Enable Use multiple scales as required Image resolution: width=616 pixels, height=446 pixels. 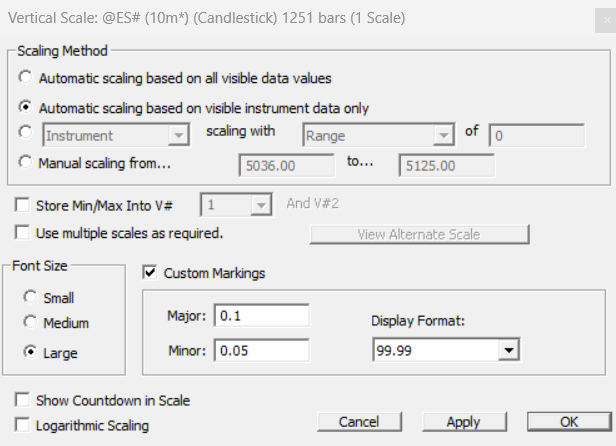(x=23, y=233)
